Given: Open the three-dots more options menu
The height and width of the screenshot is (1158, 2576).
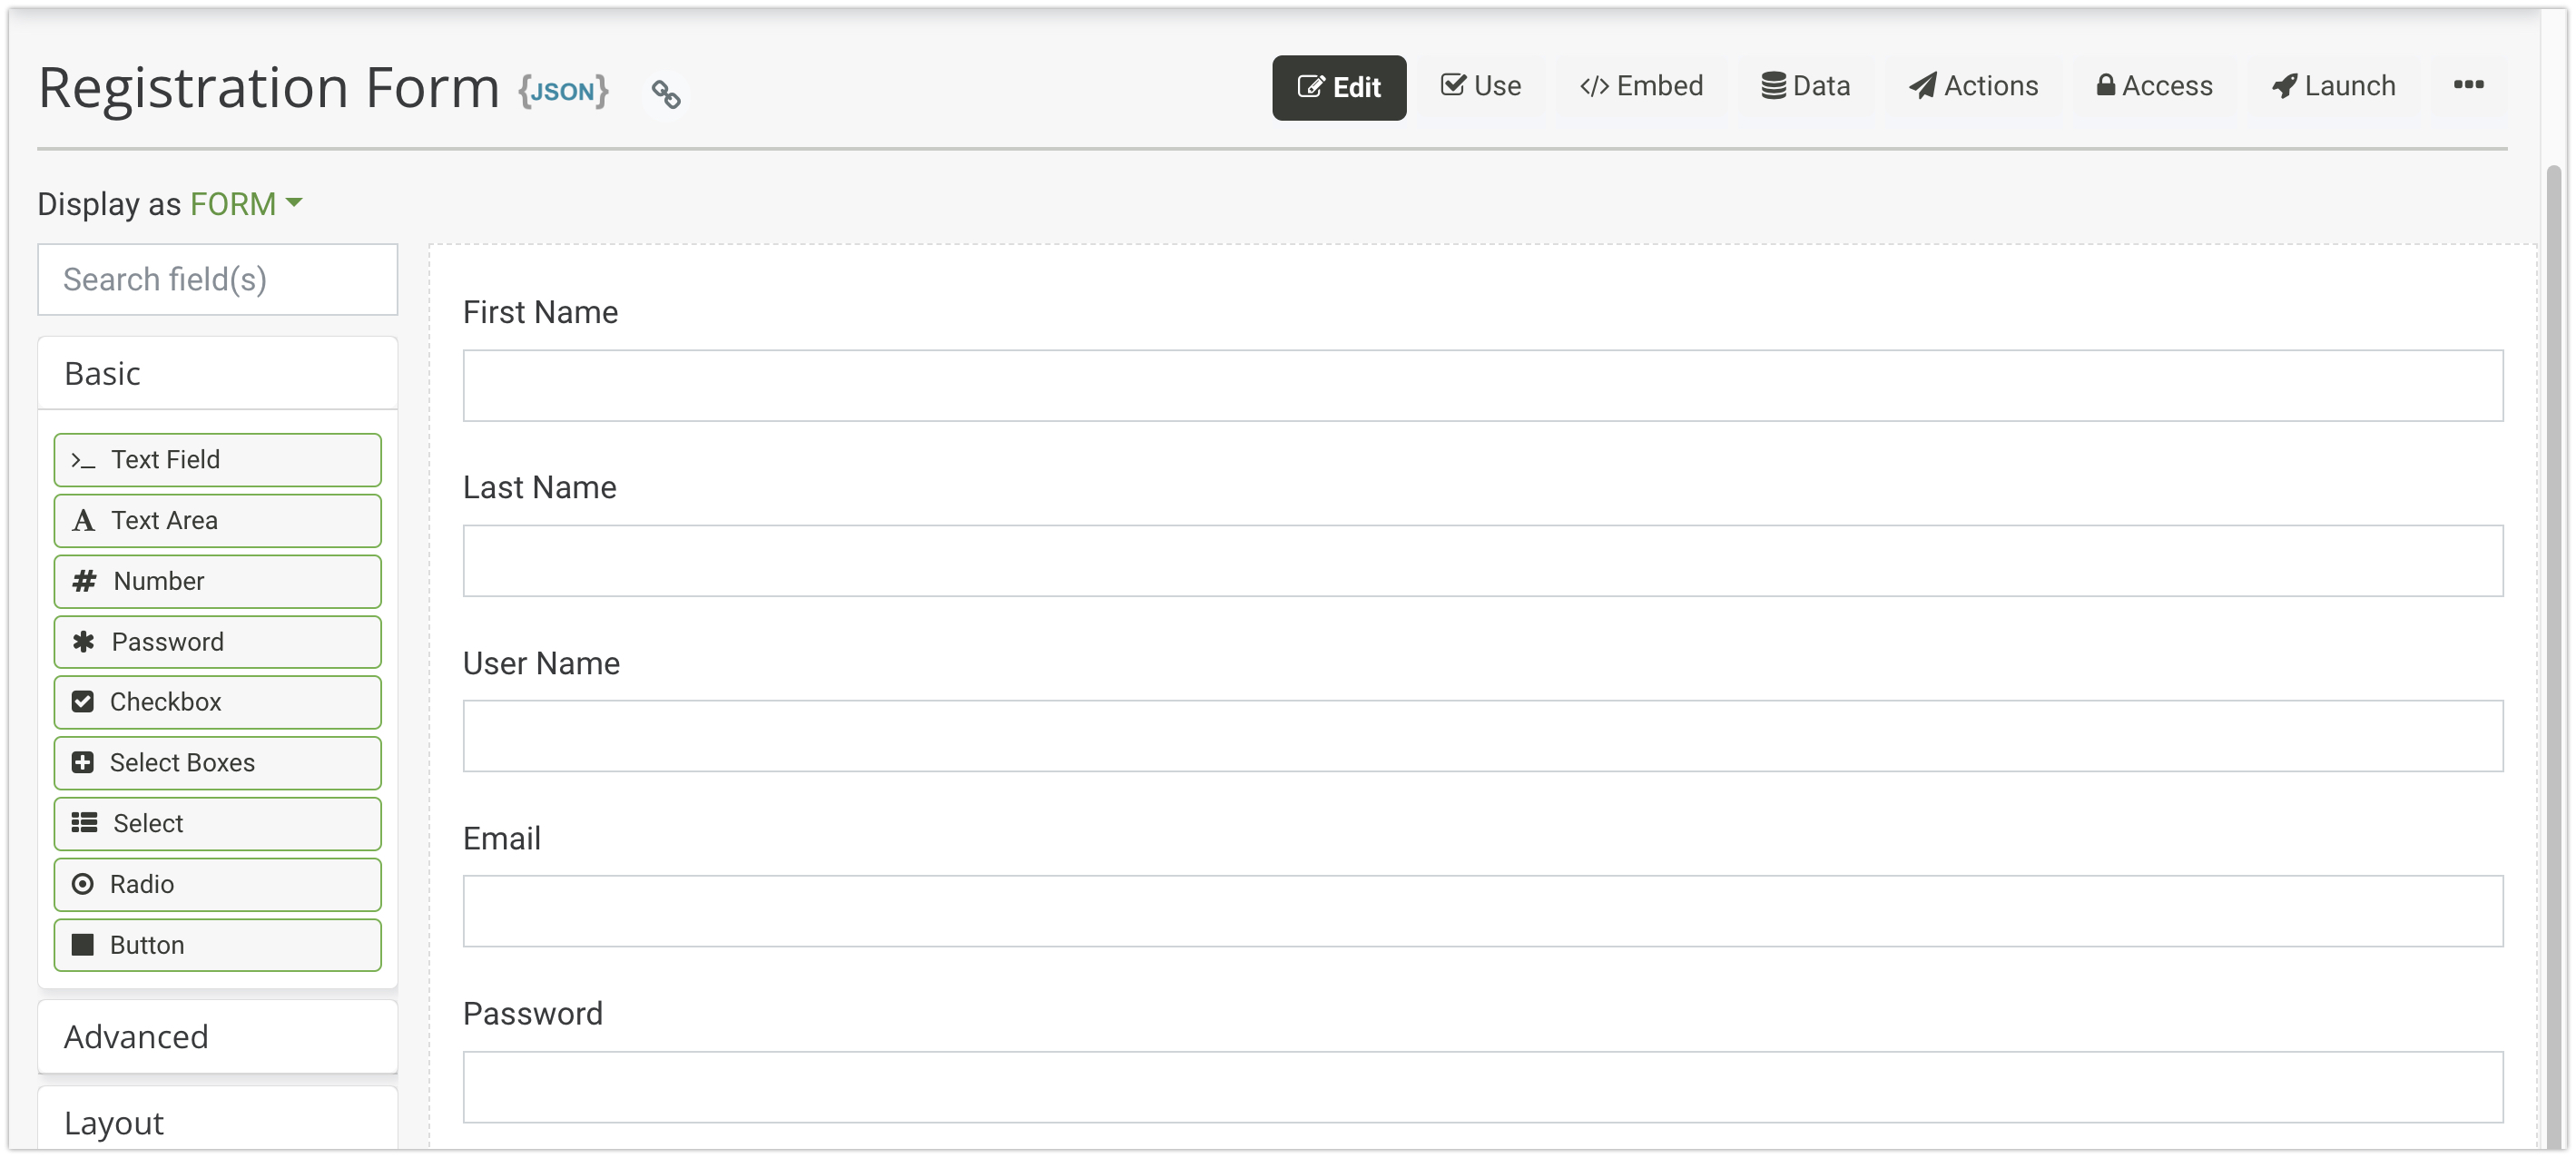Looking at the screenshot, I should 2468,86.
